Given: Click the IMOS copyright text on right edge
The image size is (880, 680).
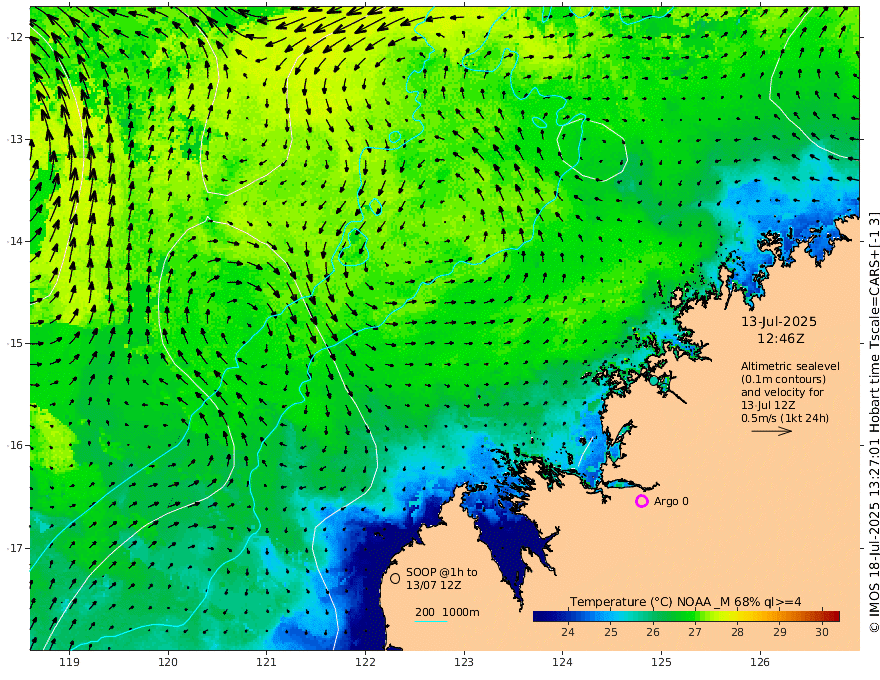Looking at the screenshot, I should click(x=874, y=421).
